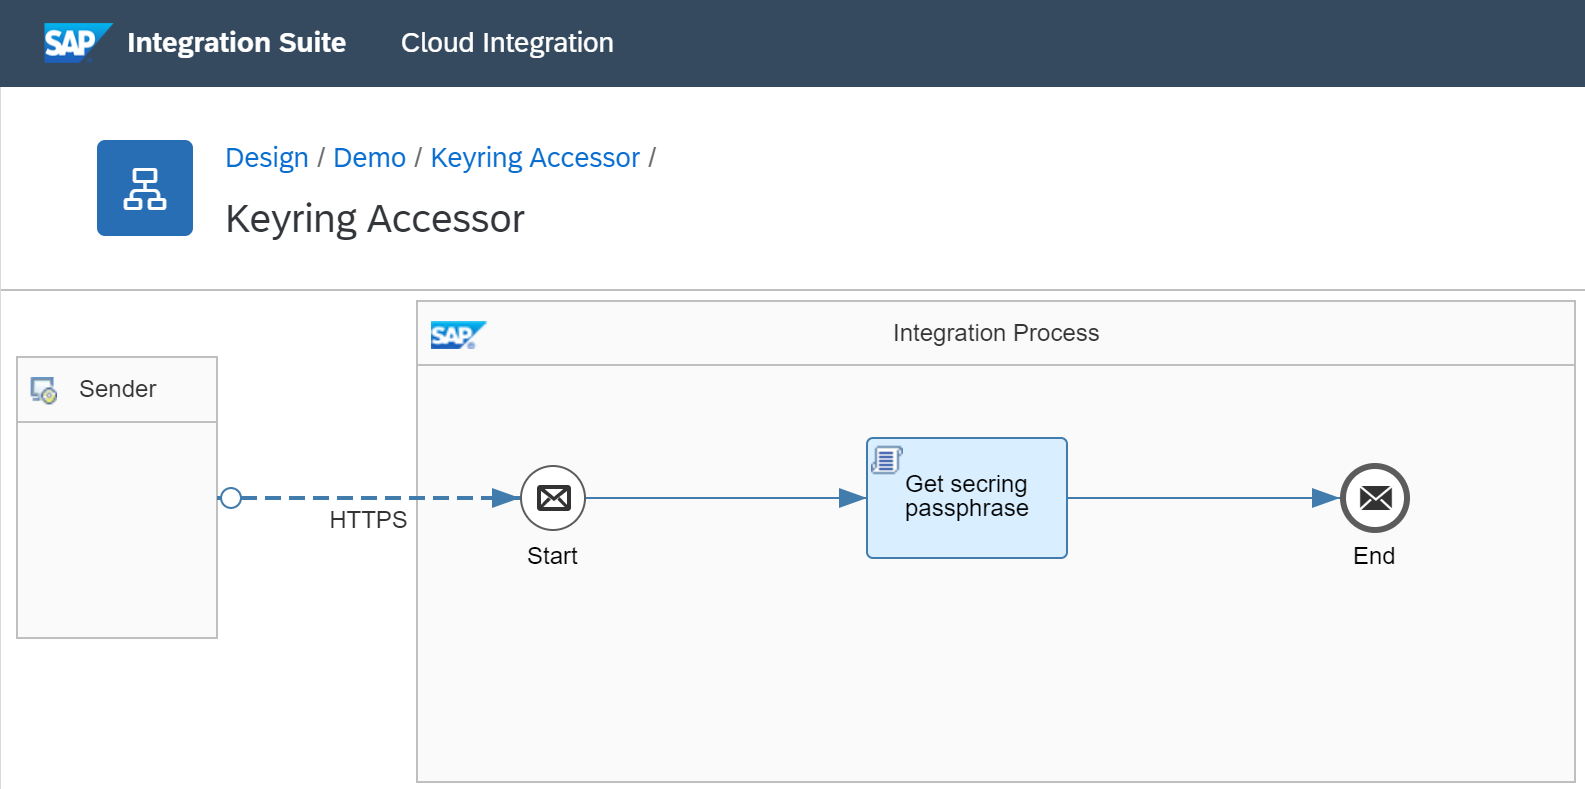Open the Keyring Accessor breadcrumb link
Image resolution: width=1585 pixels, height=789 pixels.
click(x=534, y=158)
